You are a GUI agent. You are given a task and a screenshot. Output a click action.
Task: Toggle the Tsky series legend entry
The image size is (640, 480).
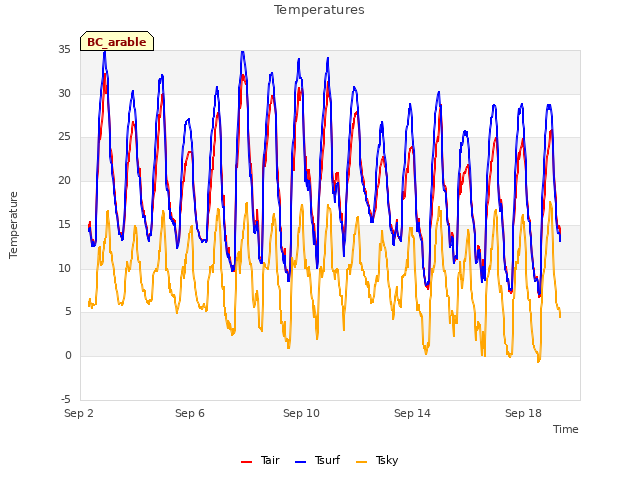click(377, 460)
